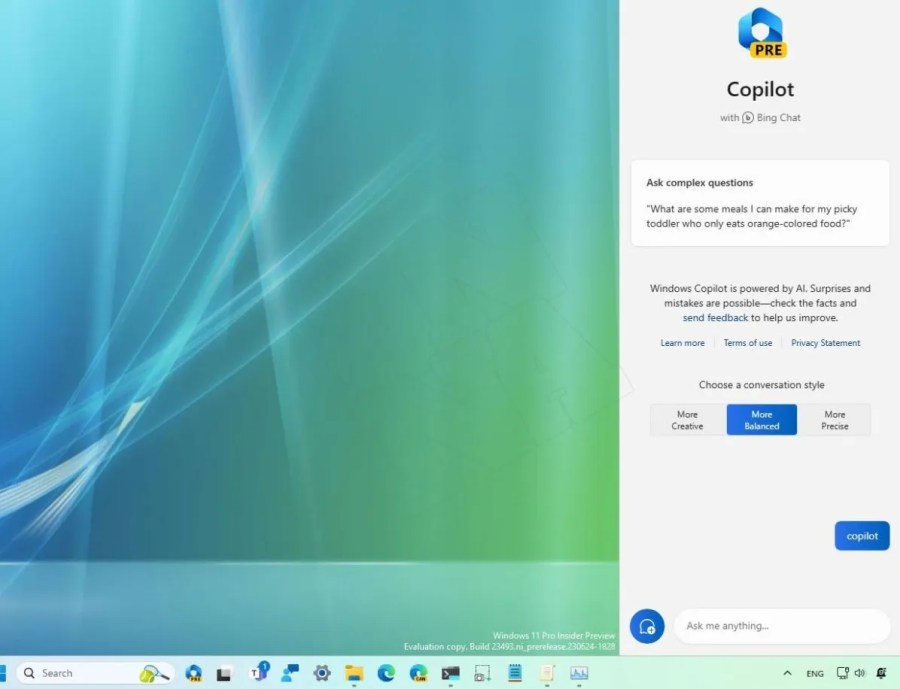
Task: Select More Precise conversation style
Action: click(x=835, y=420)
